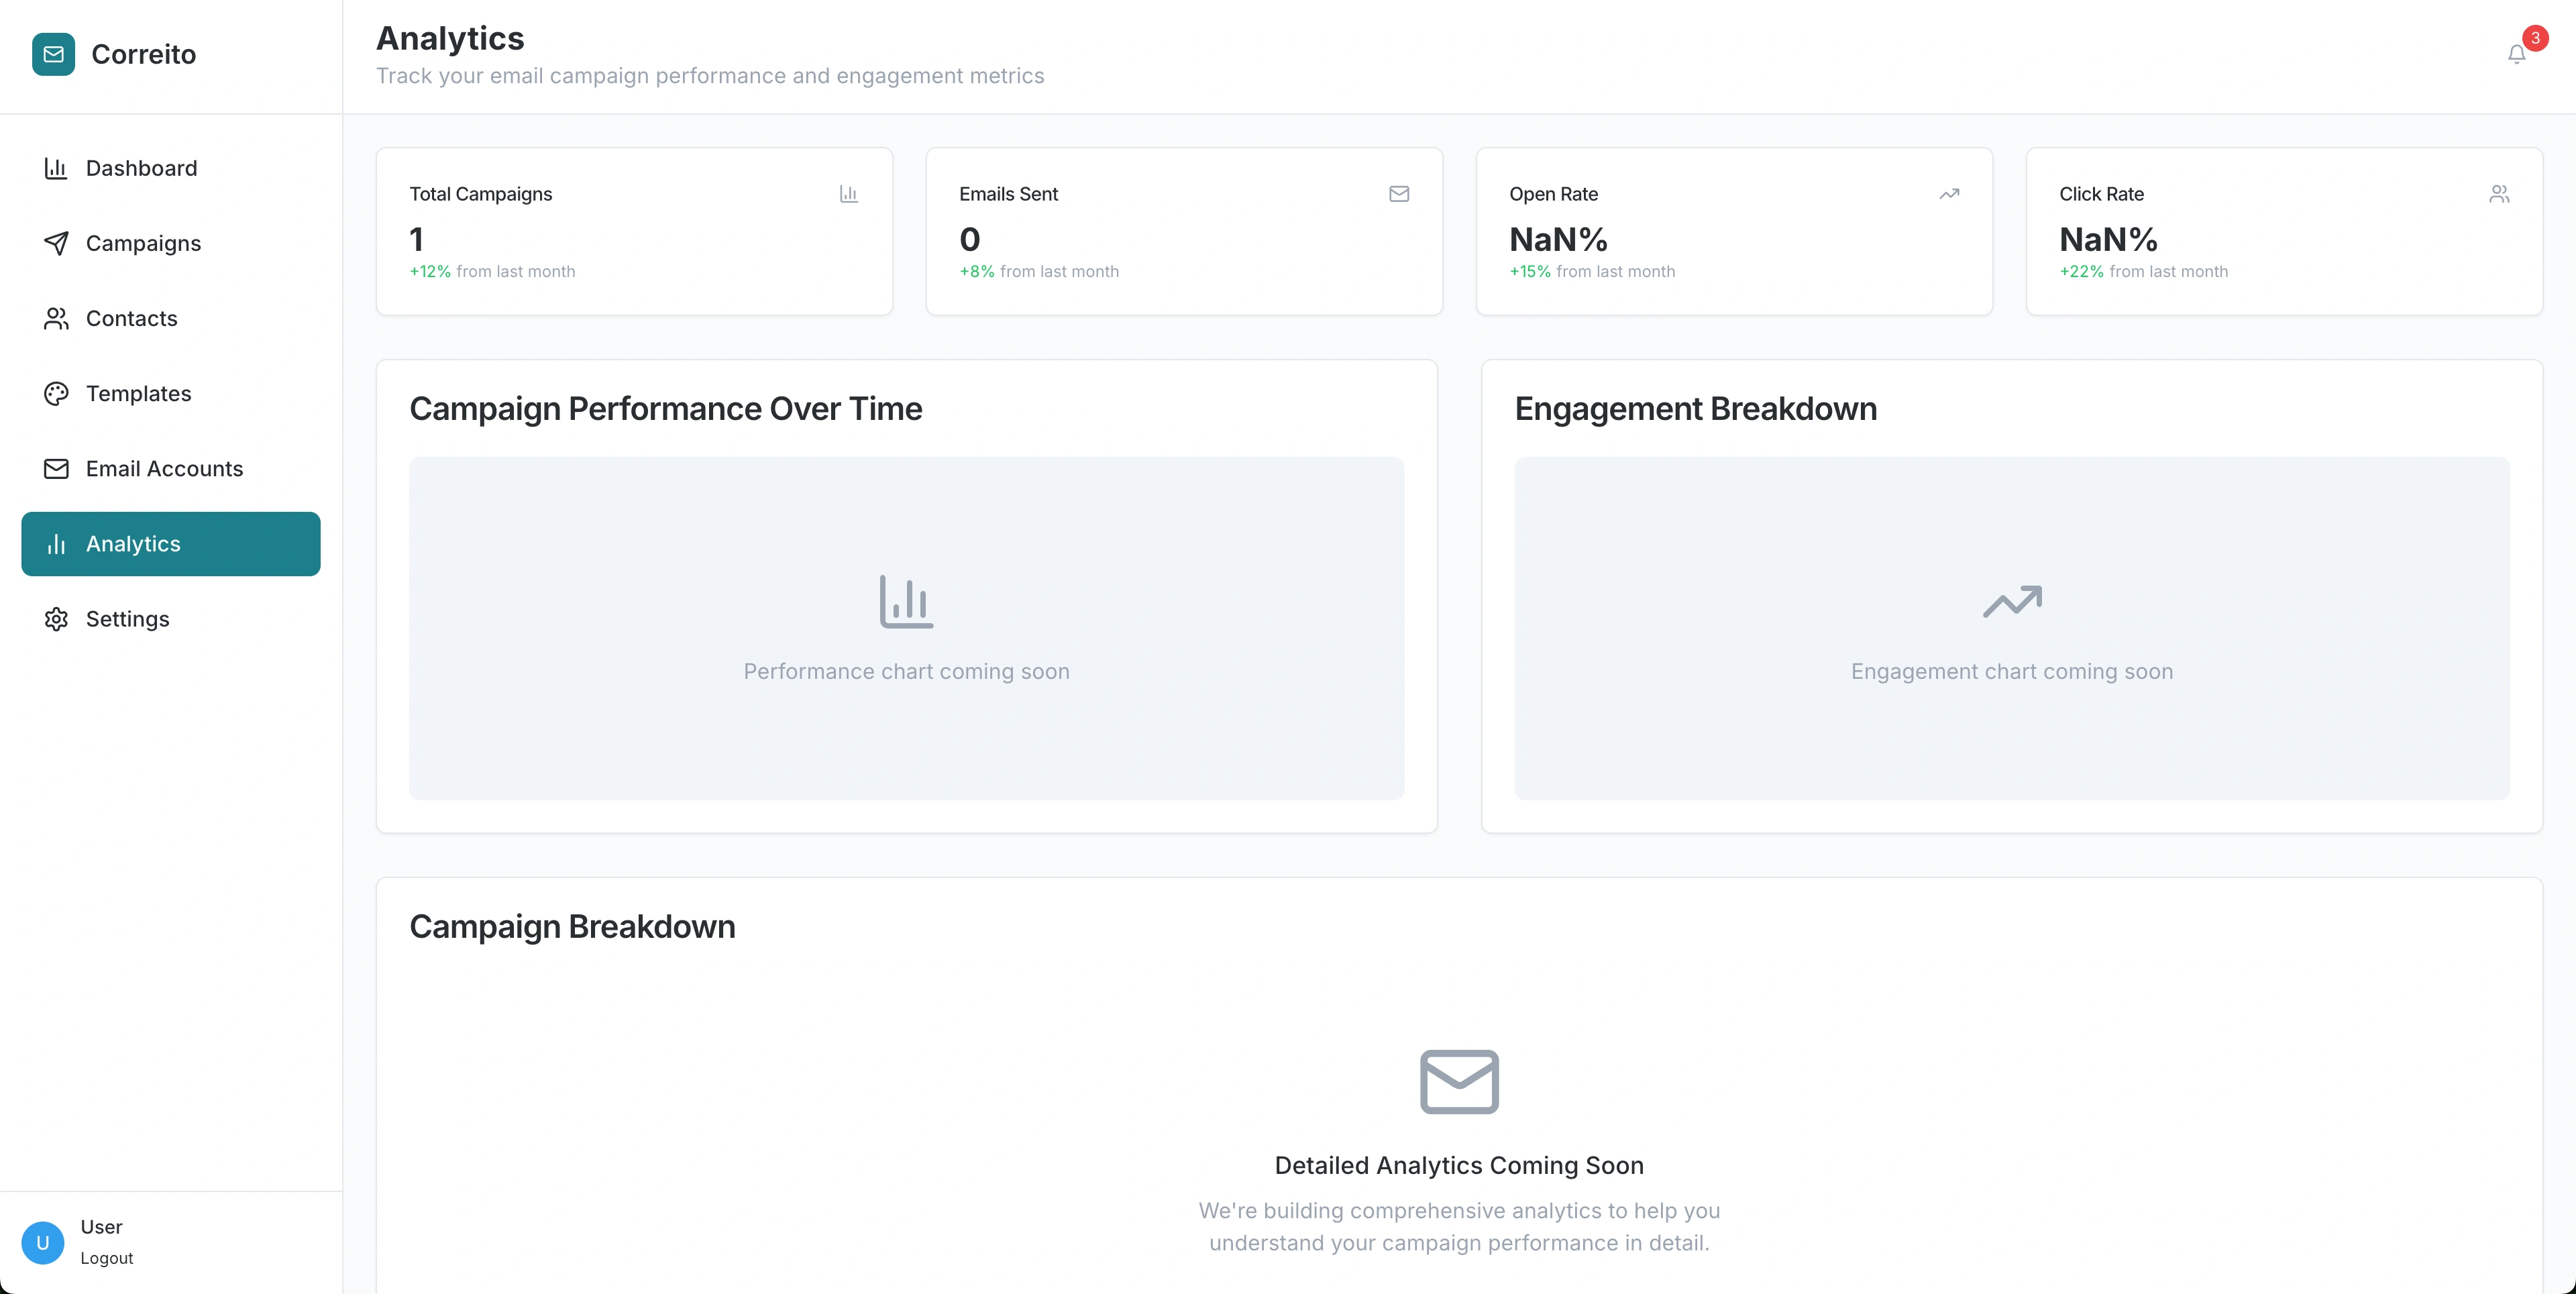Viewport: 2576px width, 1294px height.
Task: Click the Logout link
Action: pos(107,1258)
